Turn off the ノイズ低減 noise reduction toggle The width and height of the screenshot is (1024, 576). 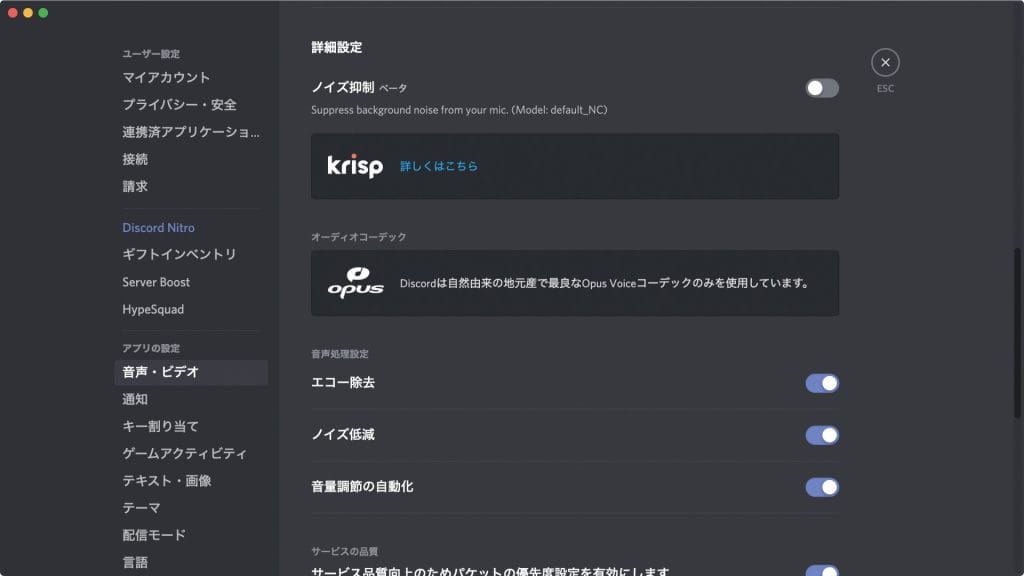[822, 435]
